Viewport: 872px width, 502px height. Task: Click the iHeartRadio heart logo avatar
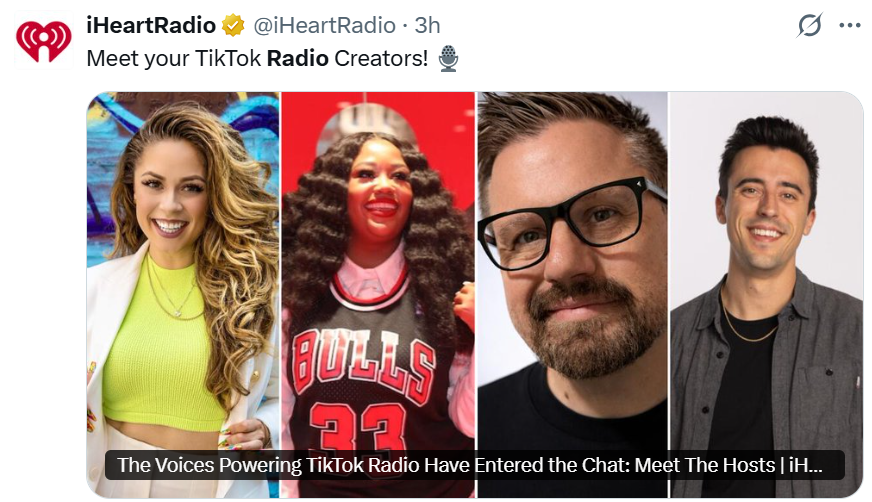coord(43,41)
